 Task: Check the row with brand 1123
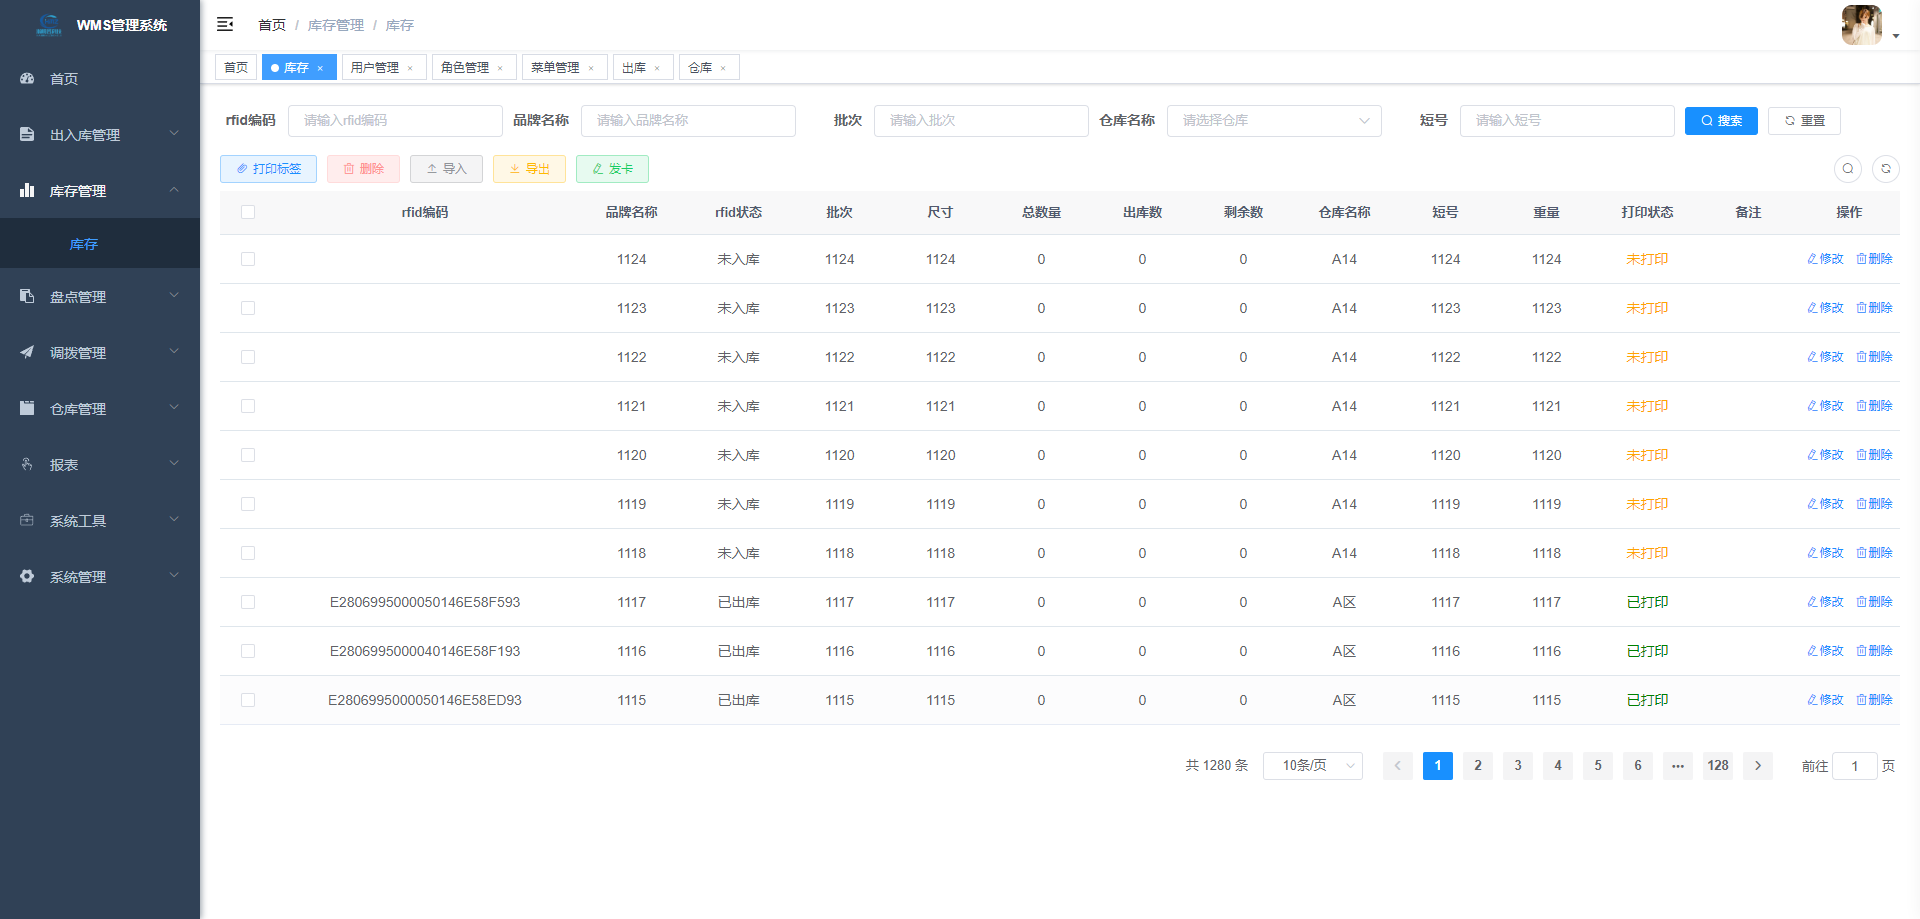248,308
